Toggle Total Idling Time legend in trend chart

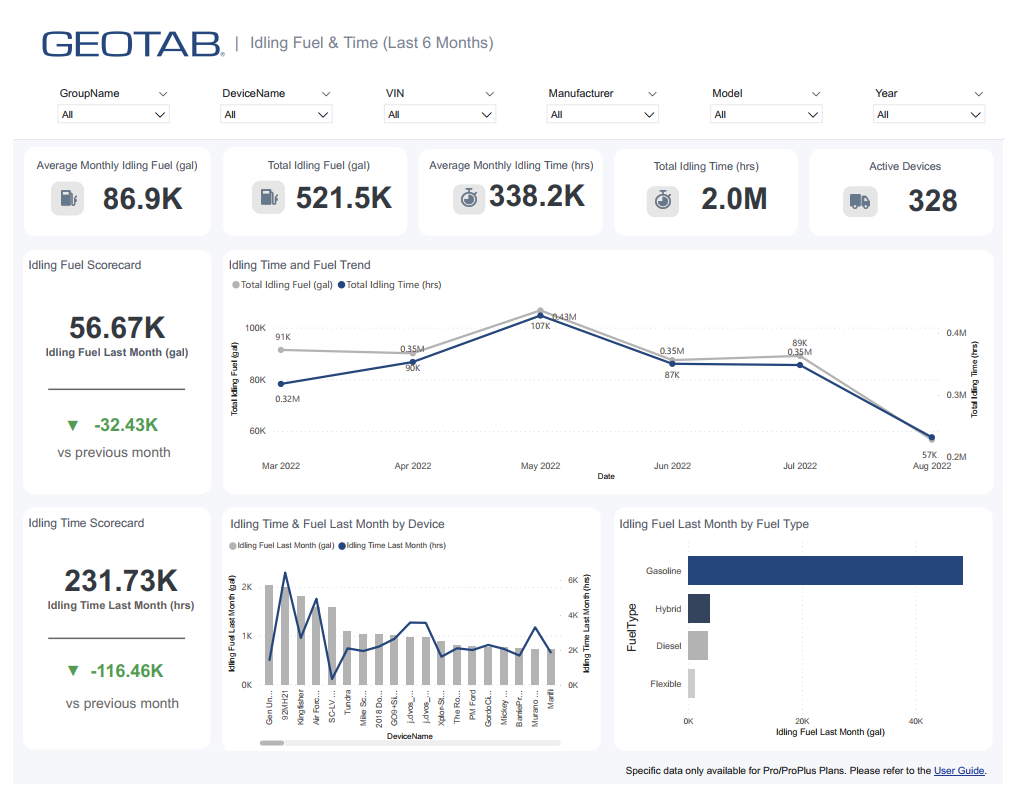390,285
